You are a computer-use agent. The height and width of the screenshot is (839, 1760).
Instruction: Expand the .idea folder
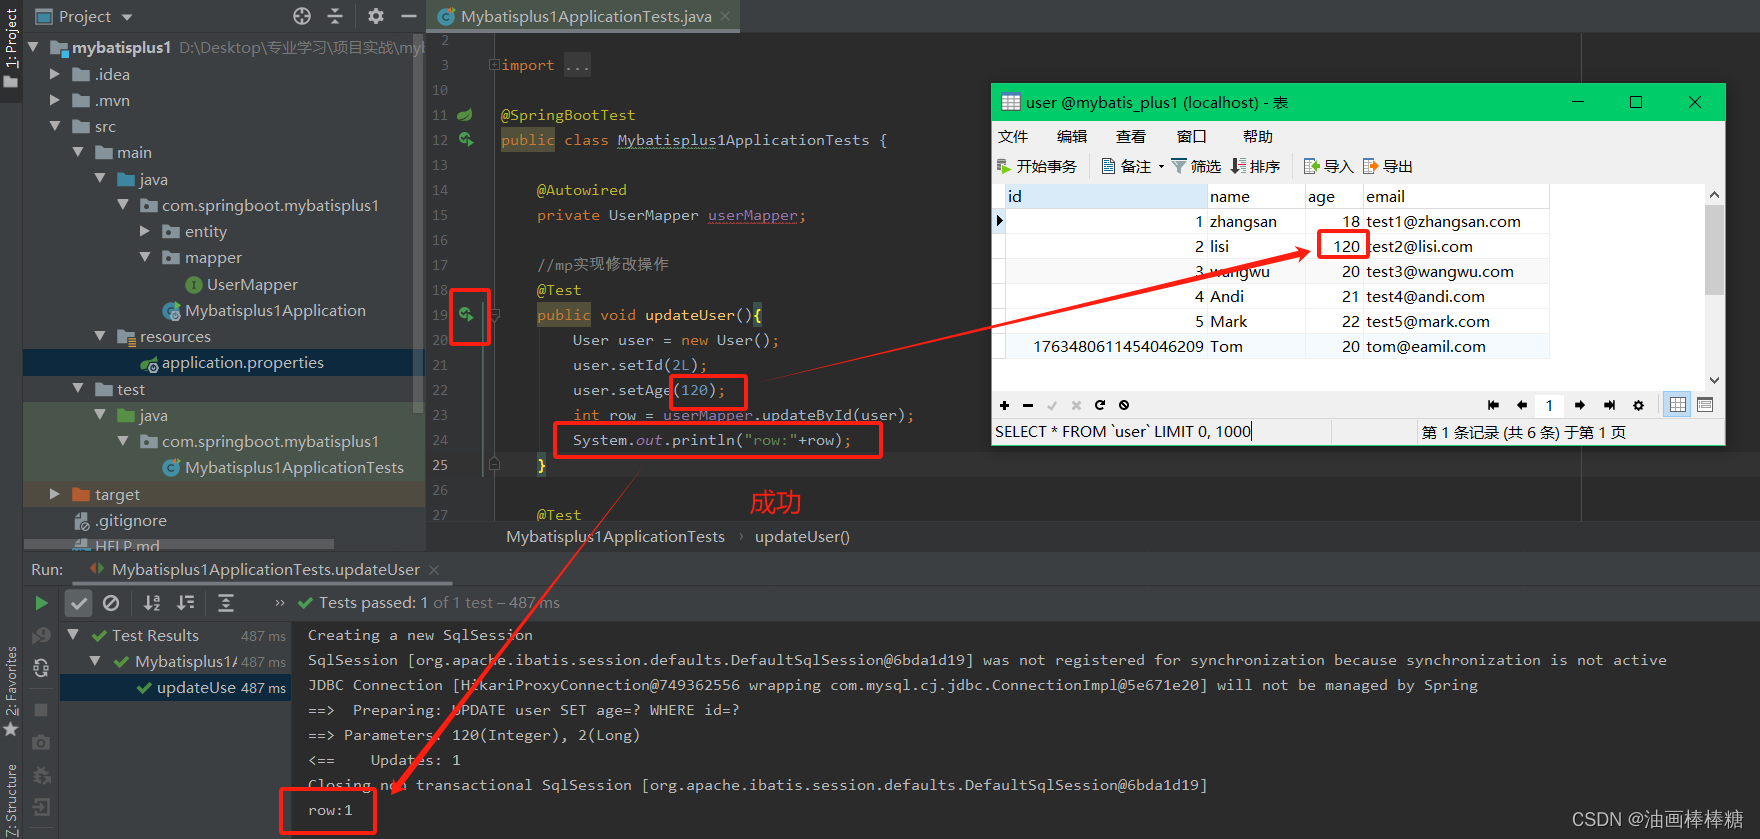tap(55, 74)
